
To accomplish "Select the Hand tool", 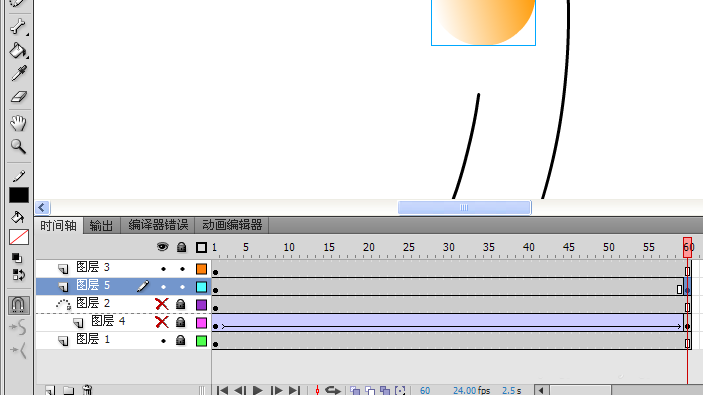I will click(18, 123).
